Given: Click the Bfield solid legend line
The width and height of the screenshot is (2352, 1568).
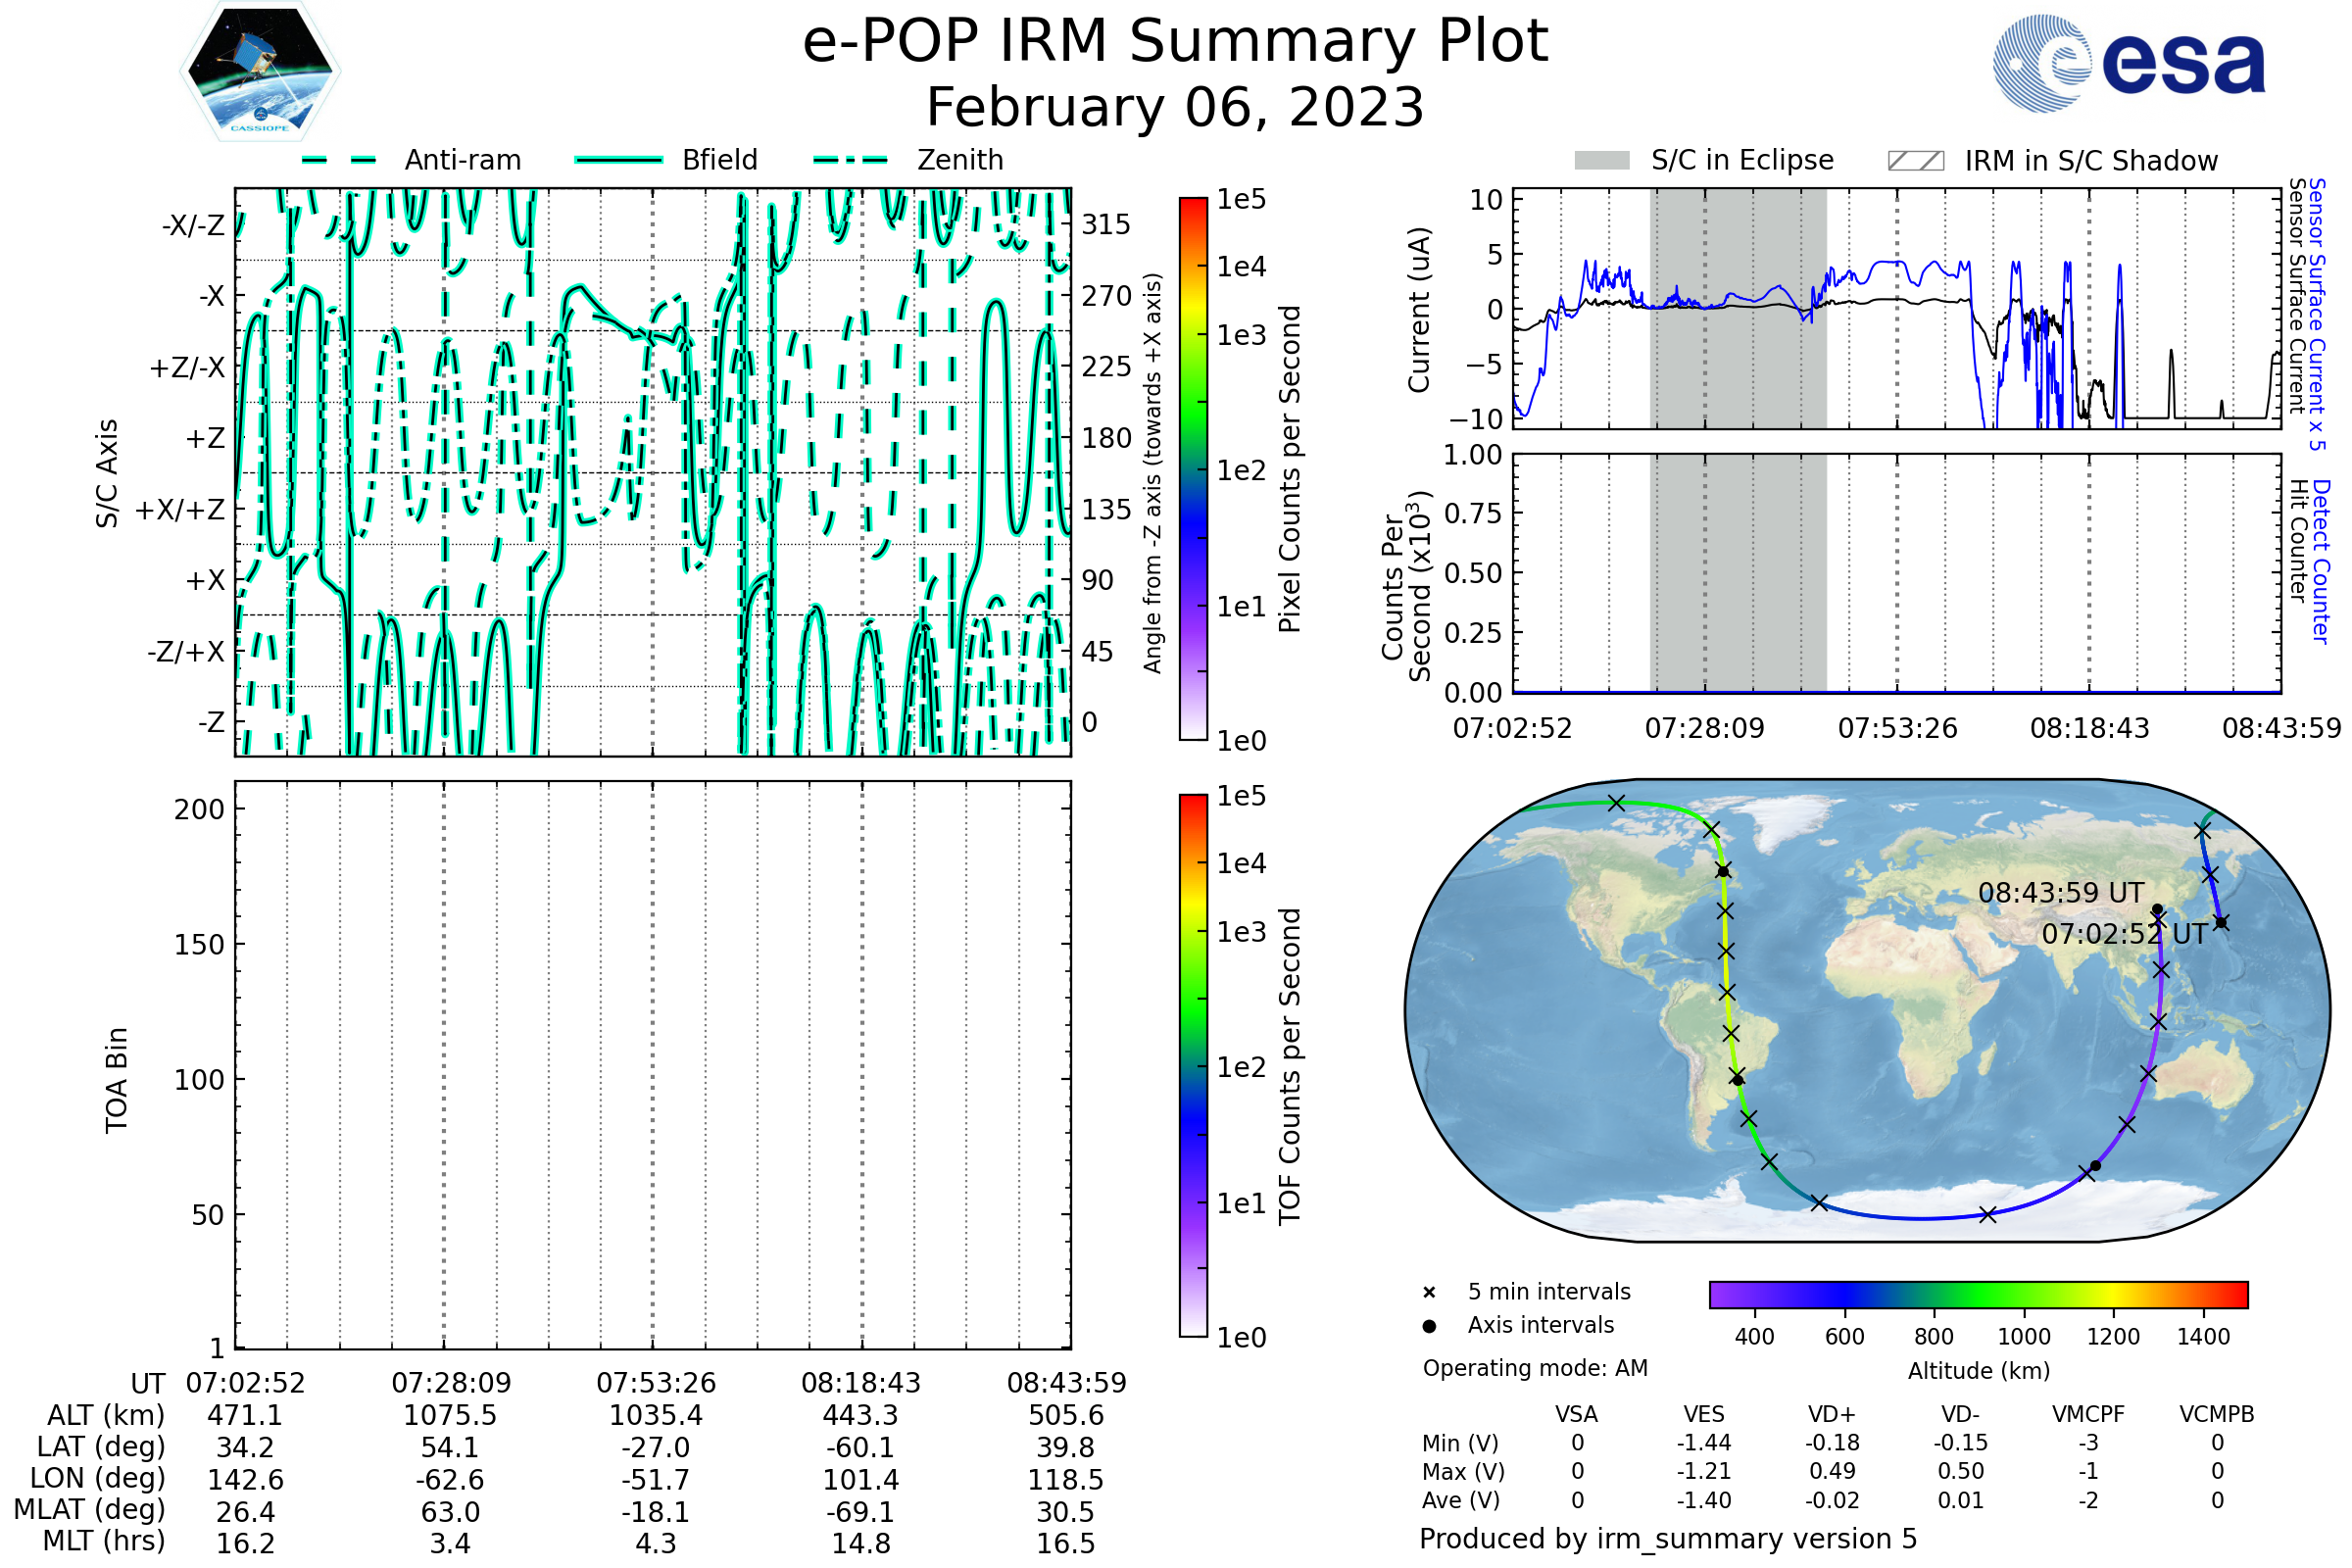Looking at the screenshot, I should (x=618, y=160).
